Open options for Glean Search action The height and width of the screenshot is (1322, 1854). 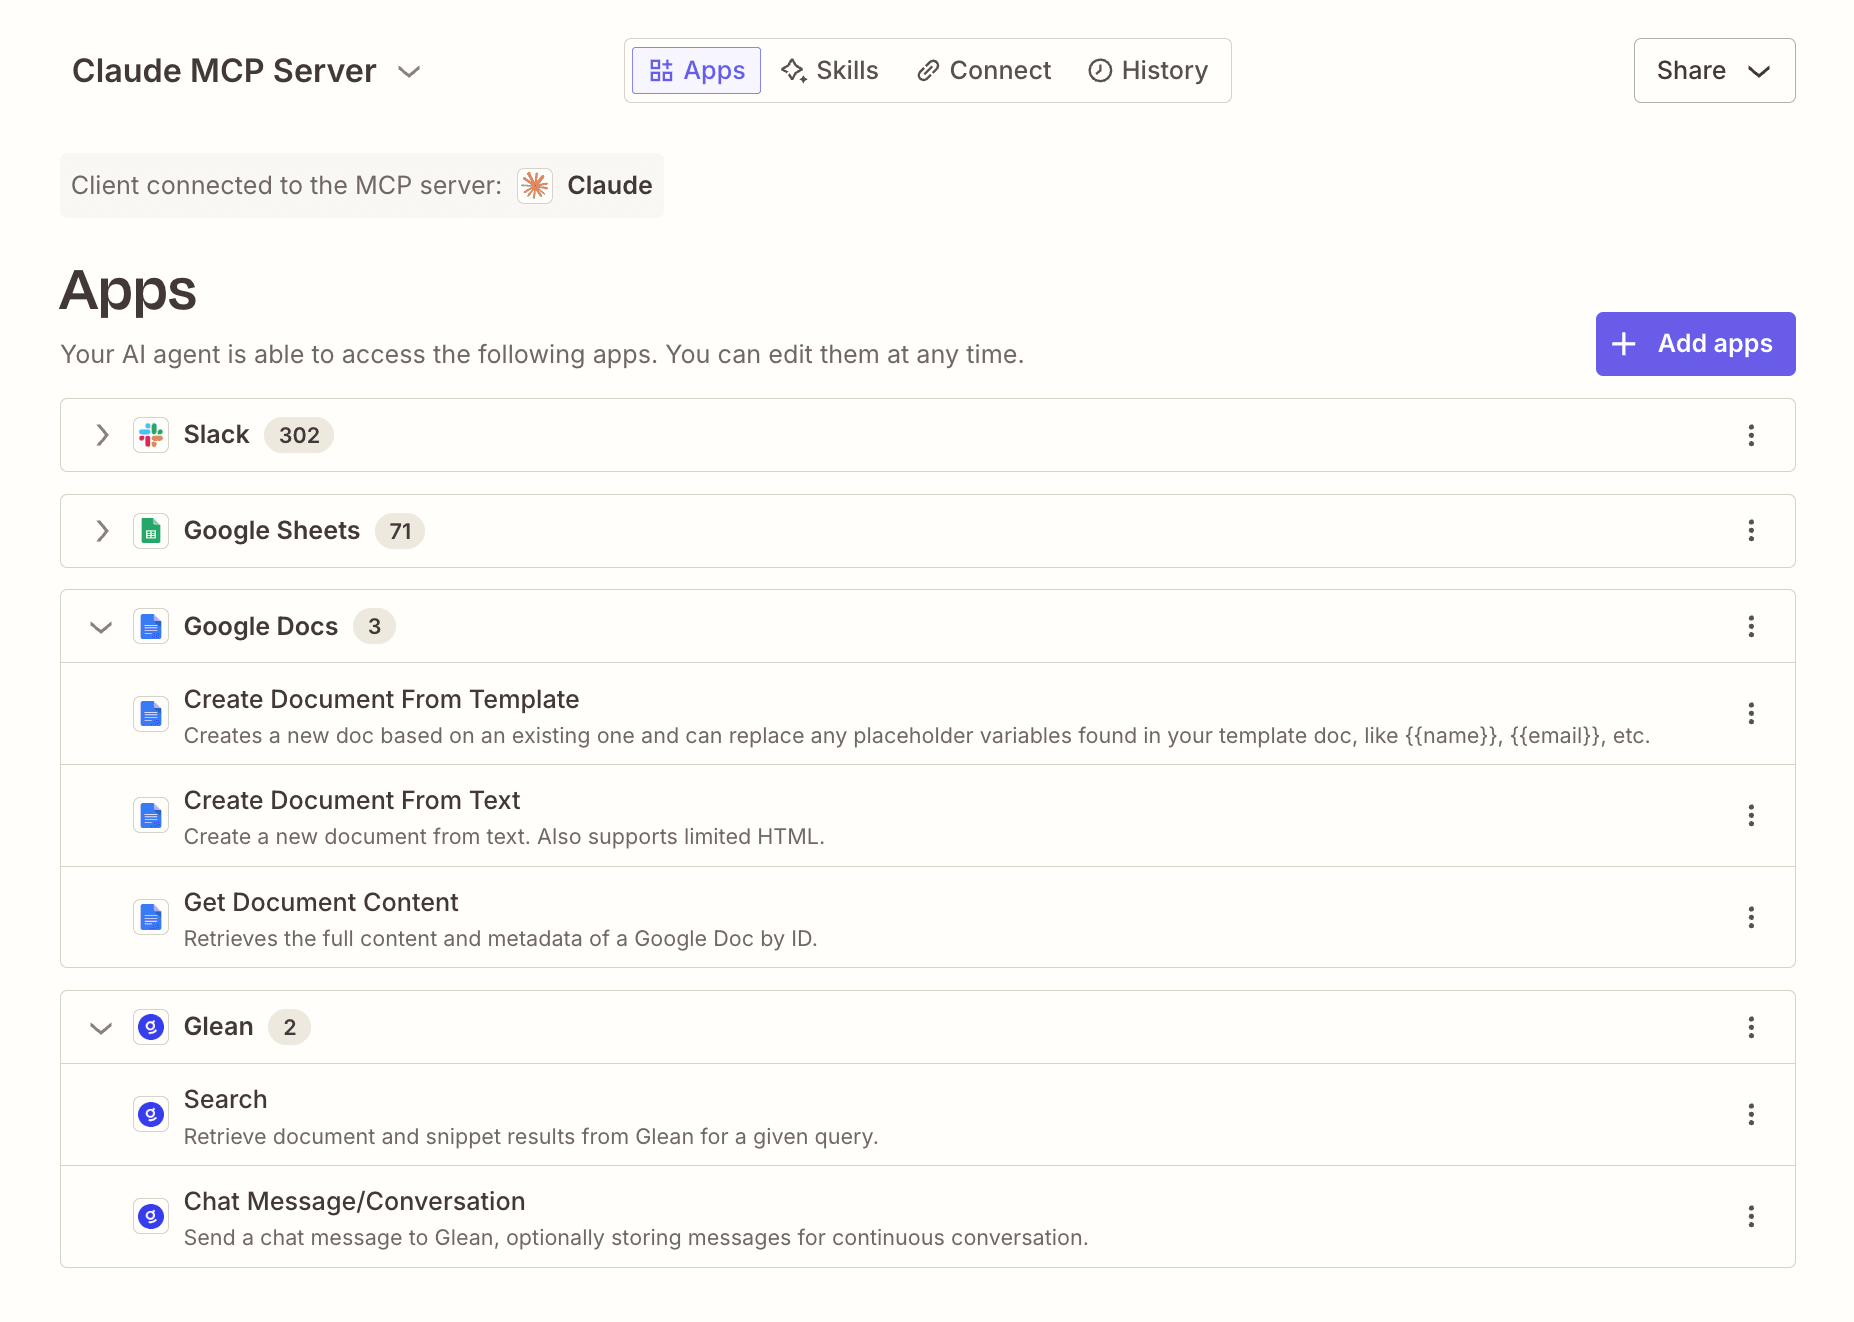coord(1751,1114)
